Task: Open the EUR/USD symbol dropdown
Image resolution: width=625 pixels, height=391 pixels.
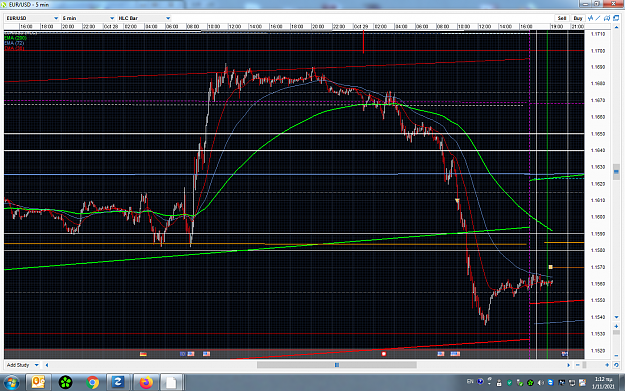Action: pyautogui.click(x=32, y=18)
